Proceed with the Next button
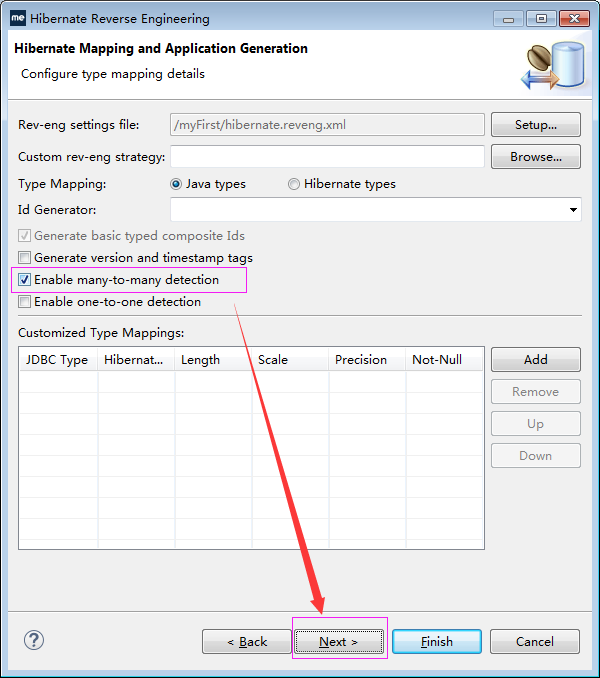 pyautogui.click(x=339, y=642)
